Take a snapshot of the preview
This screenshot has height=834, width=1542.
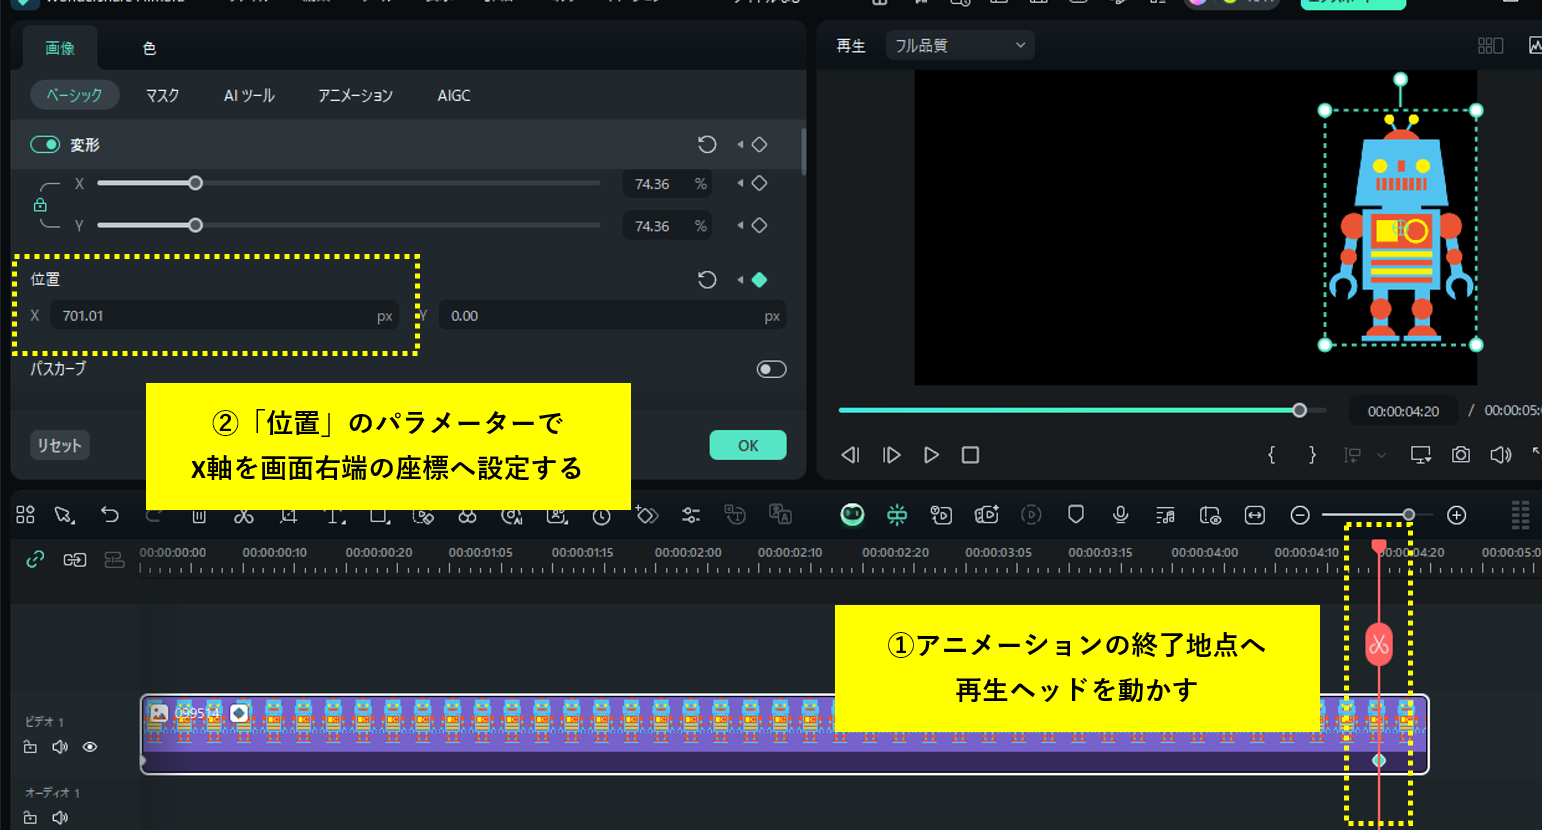[x=1461, y=455]
